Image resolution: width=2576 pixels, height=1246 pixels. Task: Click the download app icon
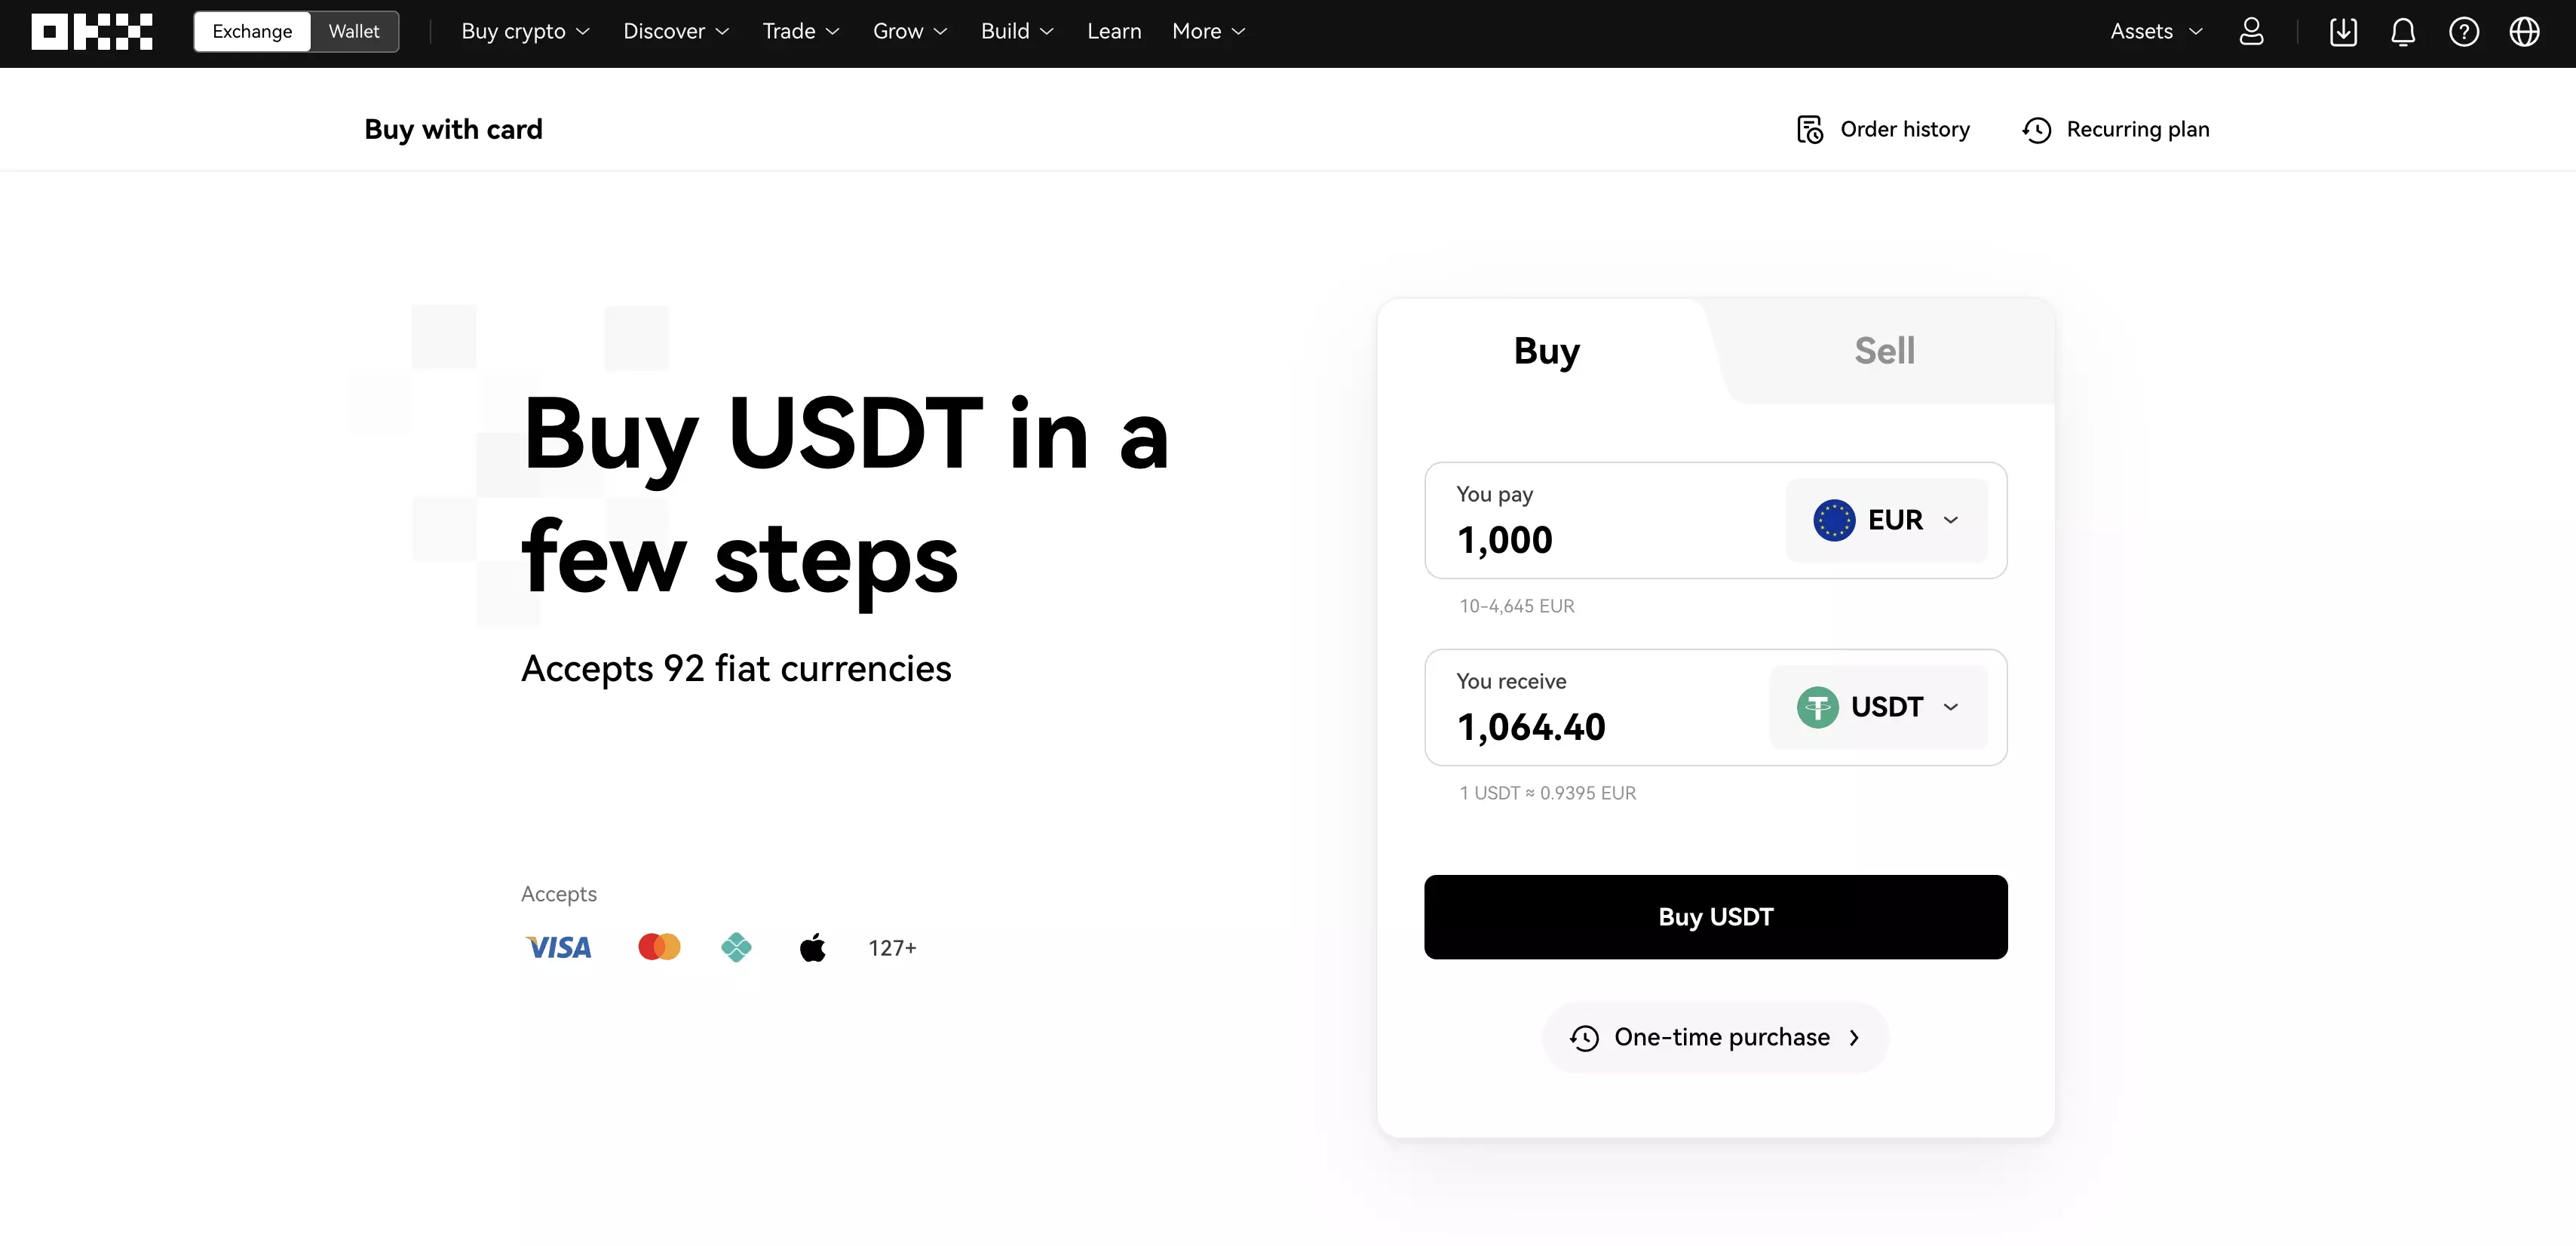(x=2343, y=32)
